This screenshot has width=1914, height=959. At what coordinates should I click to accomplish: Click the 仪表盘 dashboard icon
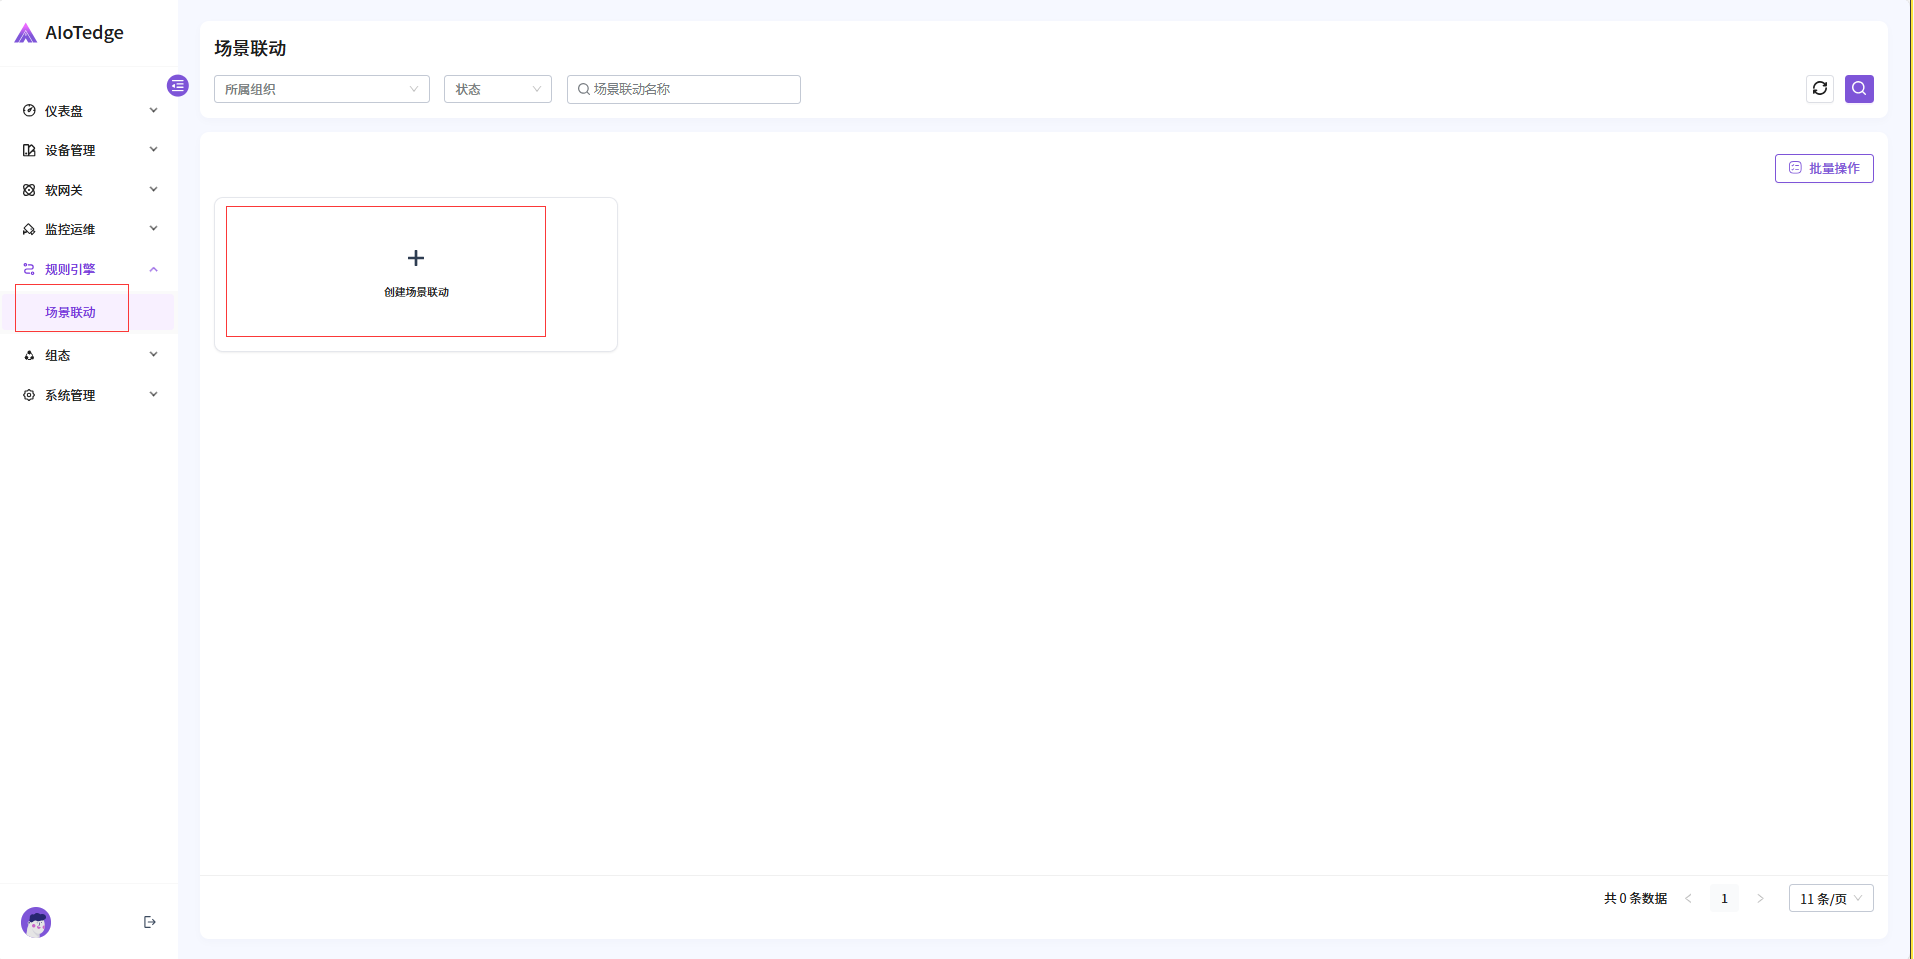click(x=29, y=111)
